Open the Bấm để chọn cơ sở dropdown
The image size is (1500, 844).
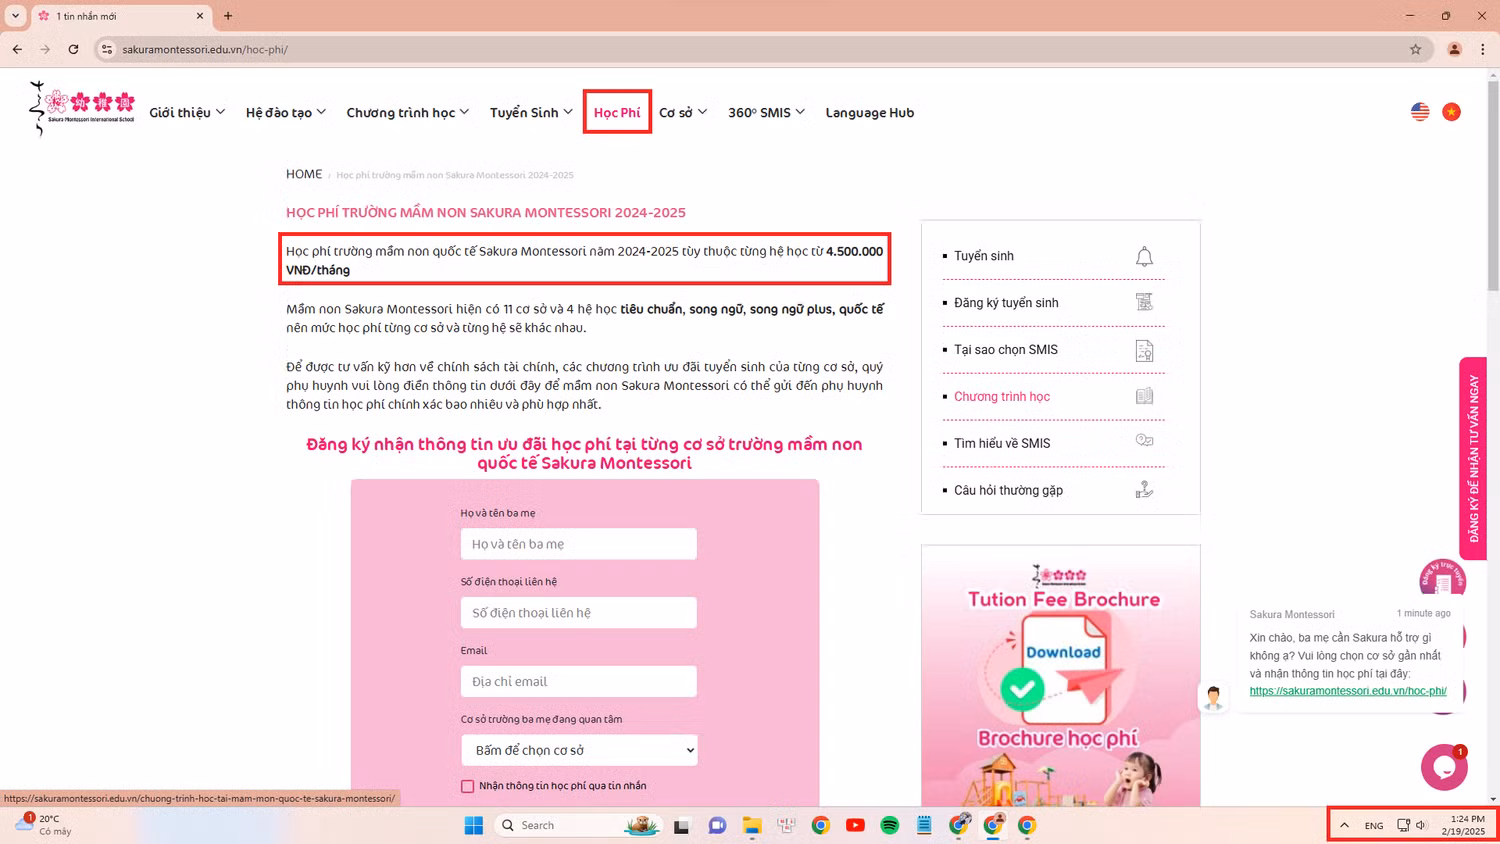579,750
